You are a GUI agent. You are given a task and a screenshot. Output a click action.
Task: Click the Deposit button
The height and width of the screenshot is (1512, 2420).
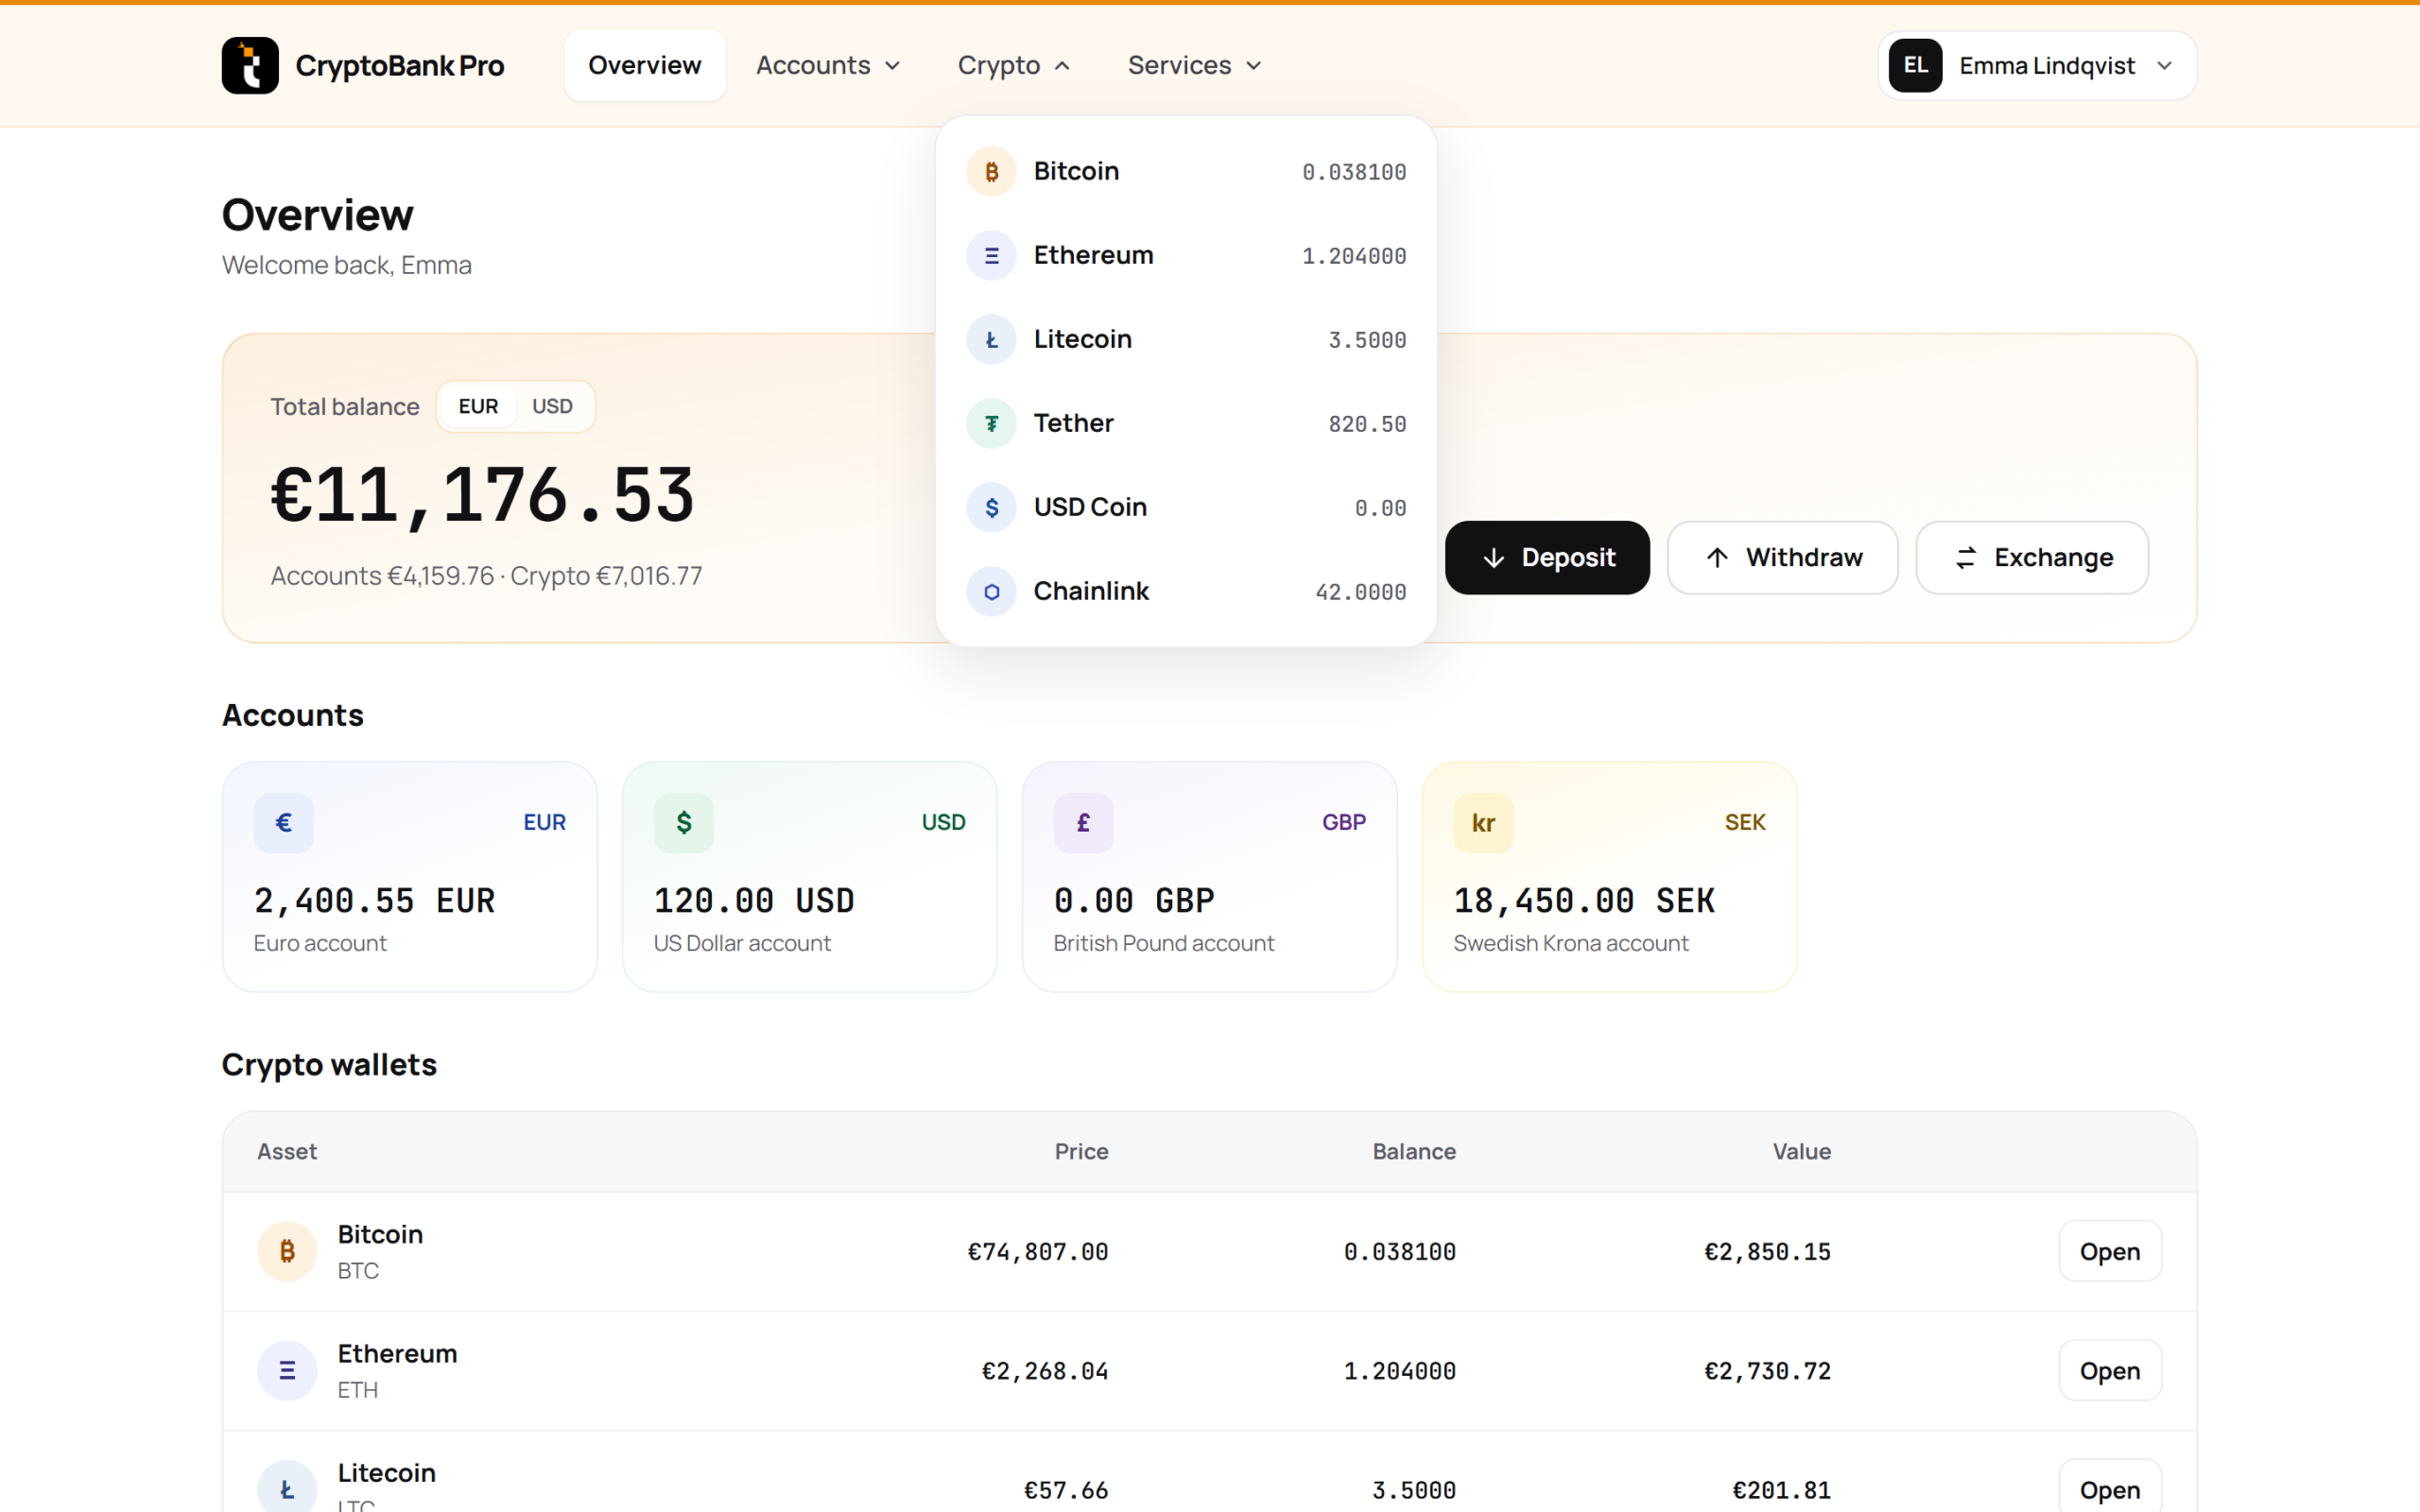pos(1547,558)
